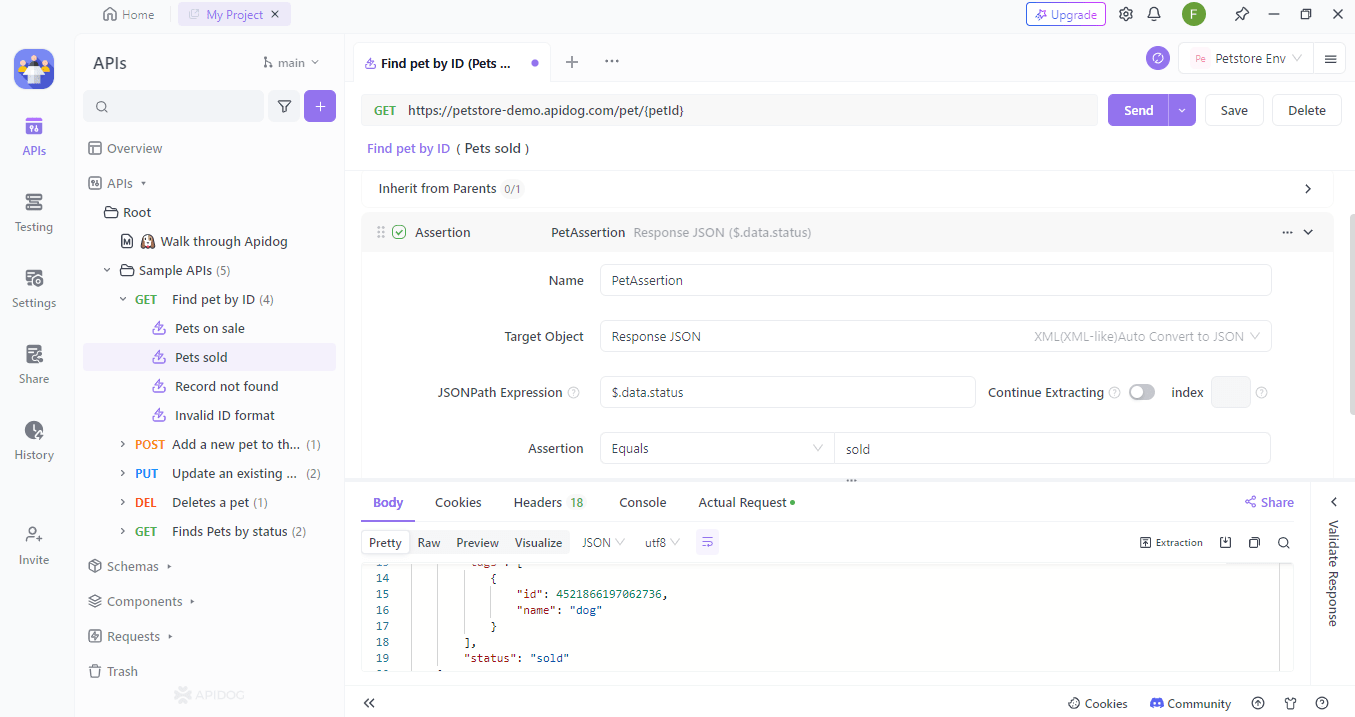The height and width of the screenshot is (717, 1355).
Task: Toggle the Assertion enabled checkmark
Action: [399, 232]
